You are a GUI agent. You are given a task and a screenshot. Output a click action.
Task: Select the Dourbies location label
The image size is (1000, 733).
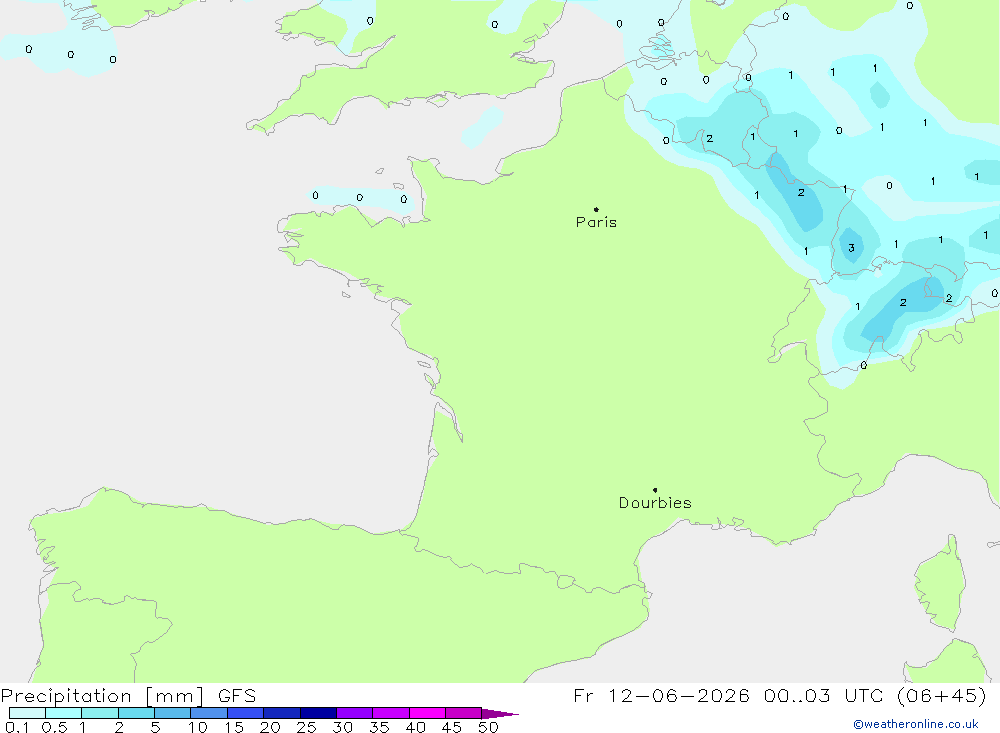pyautogui.click(x=655, y=503)
